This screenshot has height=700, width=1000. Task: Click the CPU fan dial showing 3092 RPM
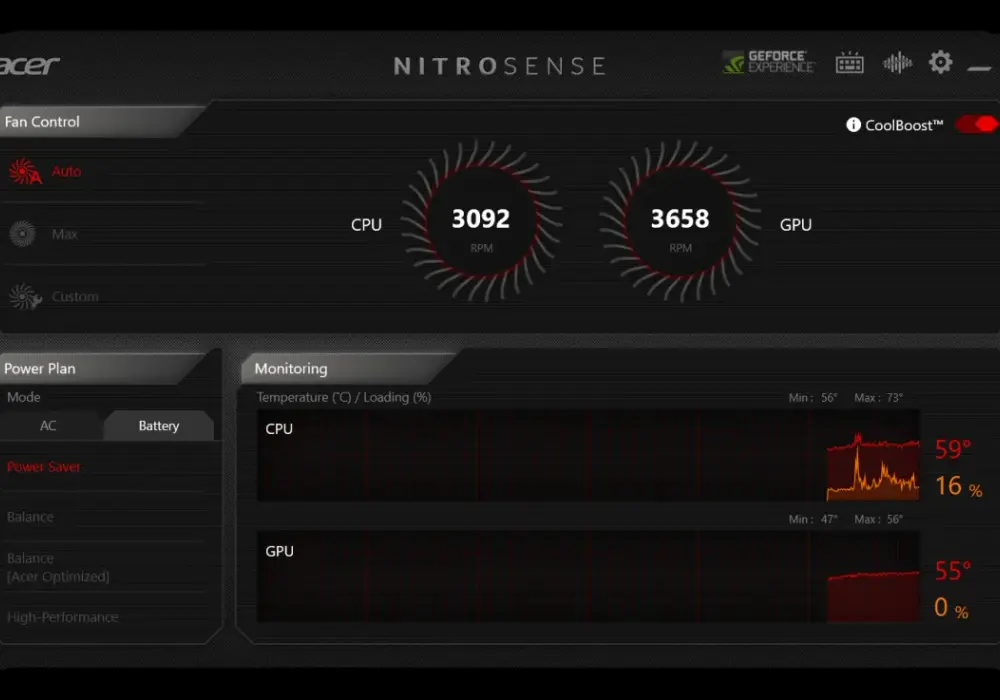tap(481, 221)
